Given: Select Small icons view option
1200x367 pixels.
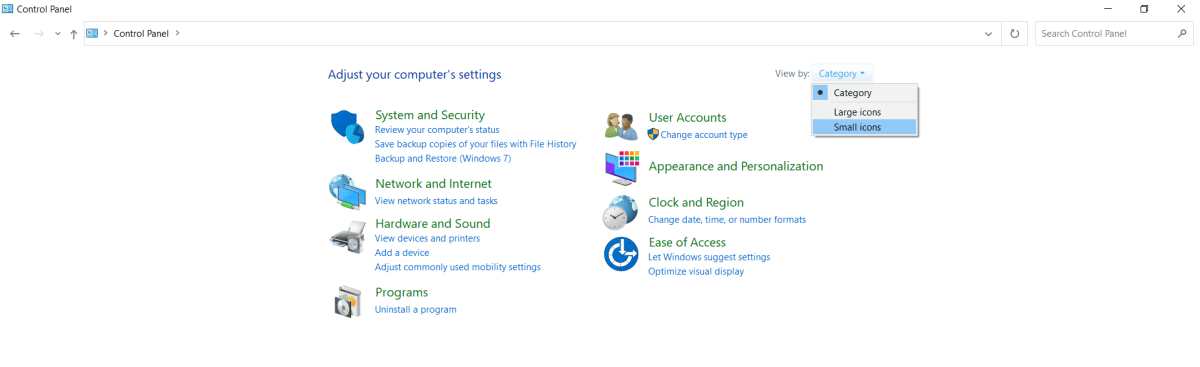Looking at the screenshot, I should [864, 127].
